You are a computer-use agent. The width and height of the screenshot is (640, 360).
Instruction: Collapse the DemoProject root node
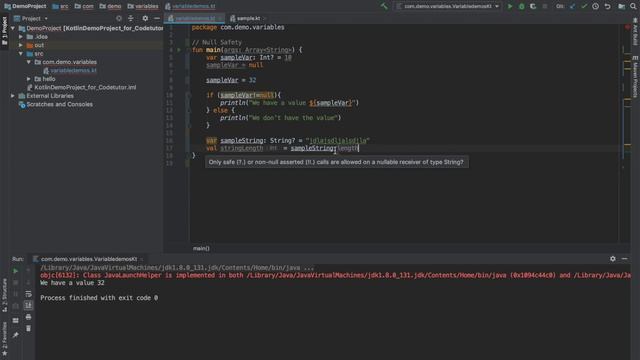[13, 28]
